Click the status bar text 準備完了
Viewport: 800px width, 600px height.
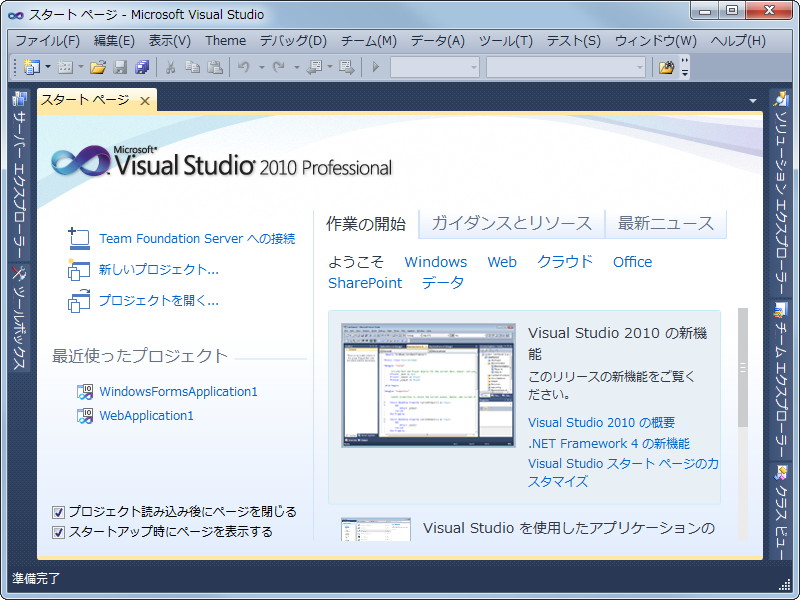[x=36, y=578]
